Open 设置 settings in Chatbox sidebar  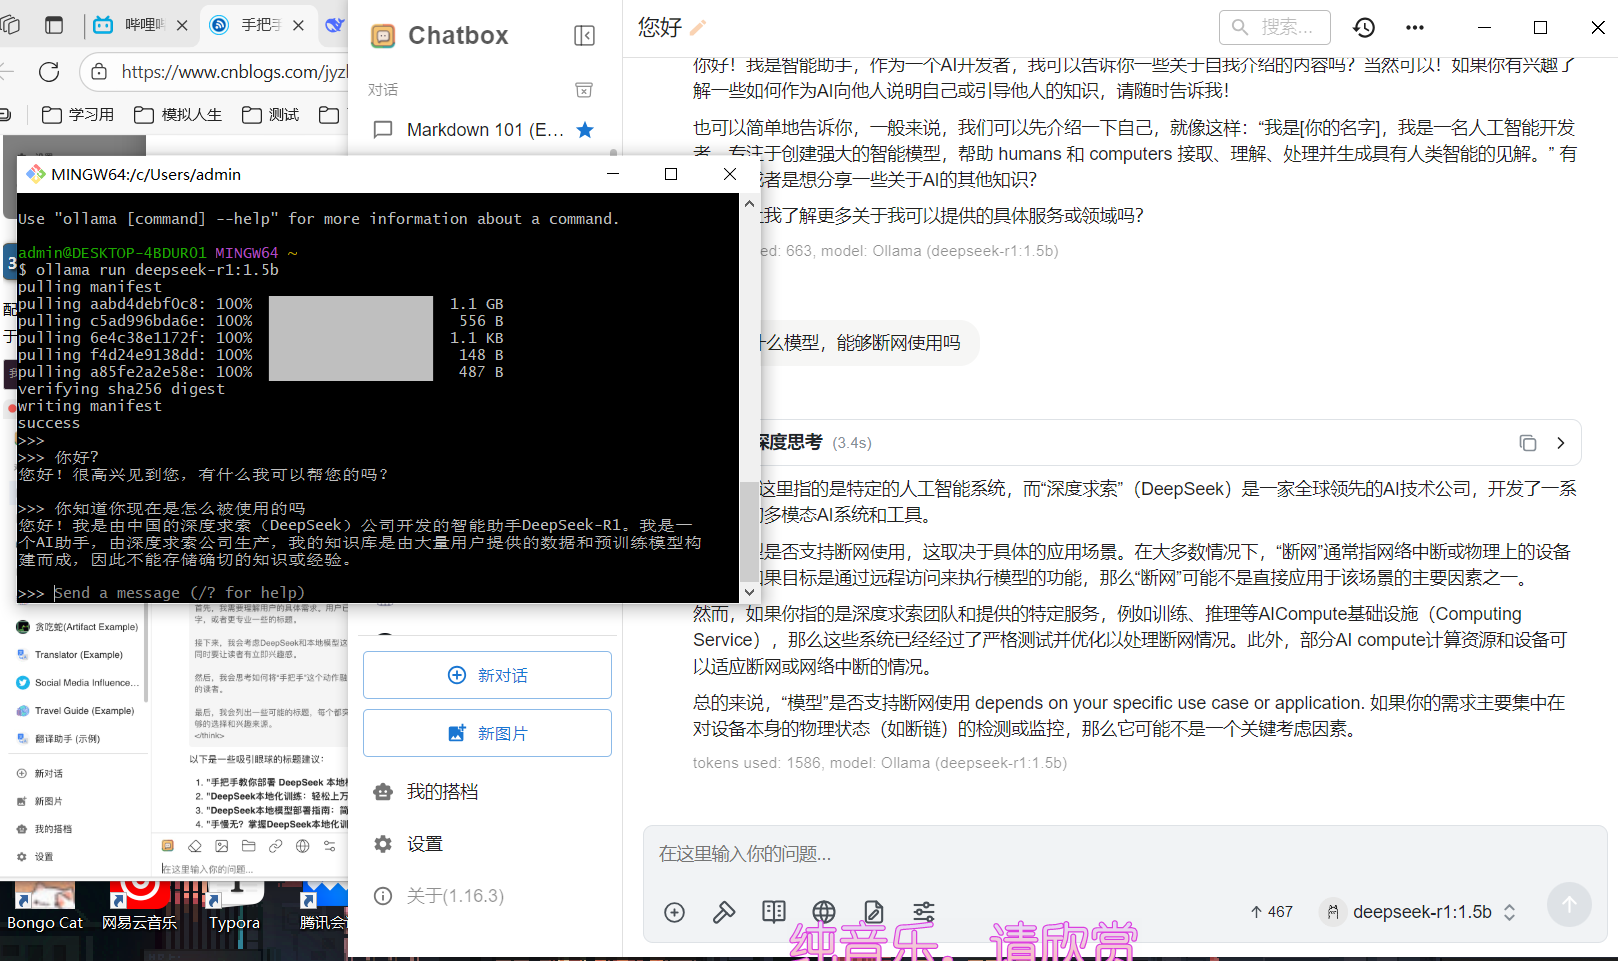click(424, 844)
